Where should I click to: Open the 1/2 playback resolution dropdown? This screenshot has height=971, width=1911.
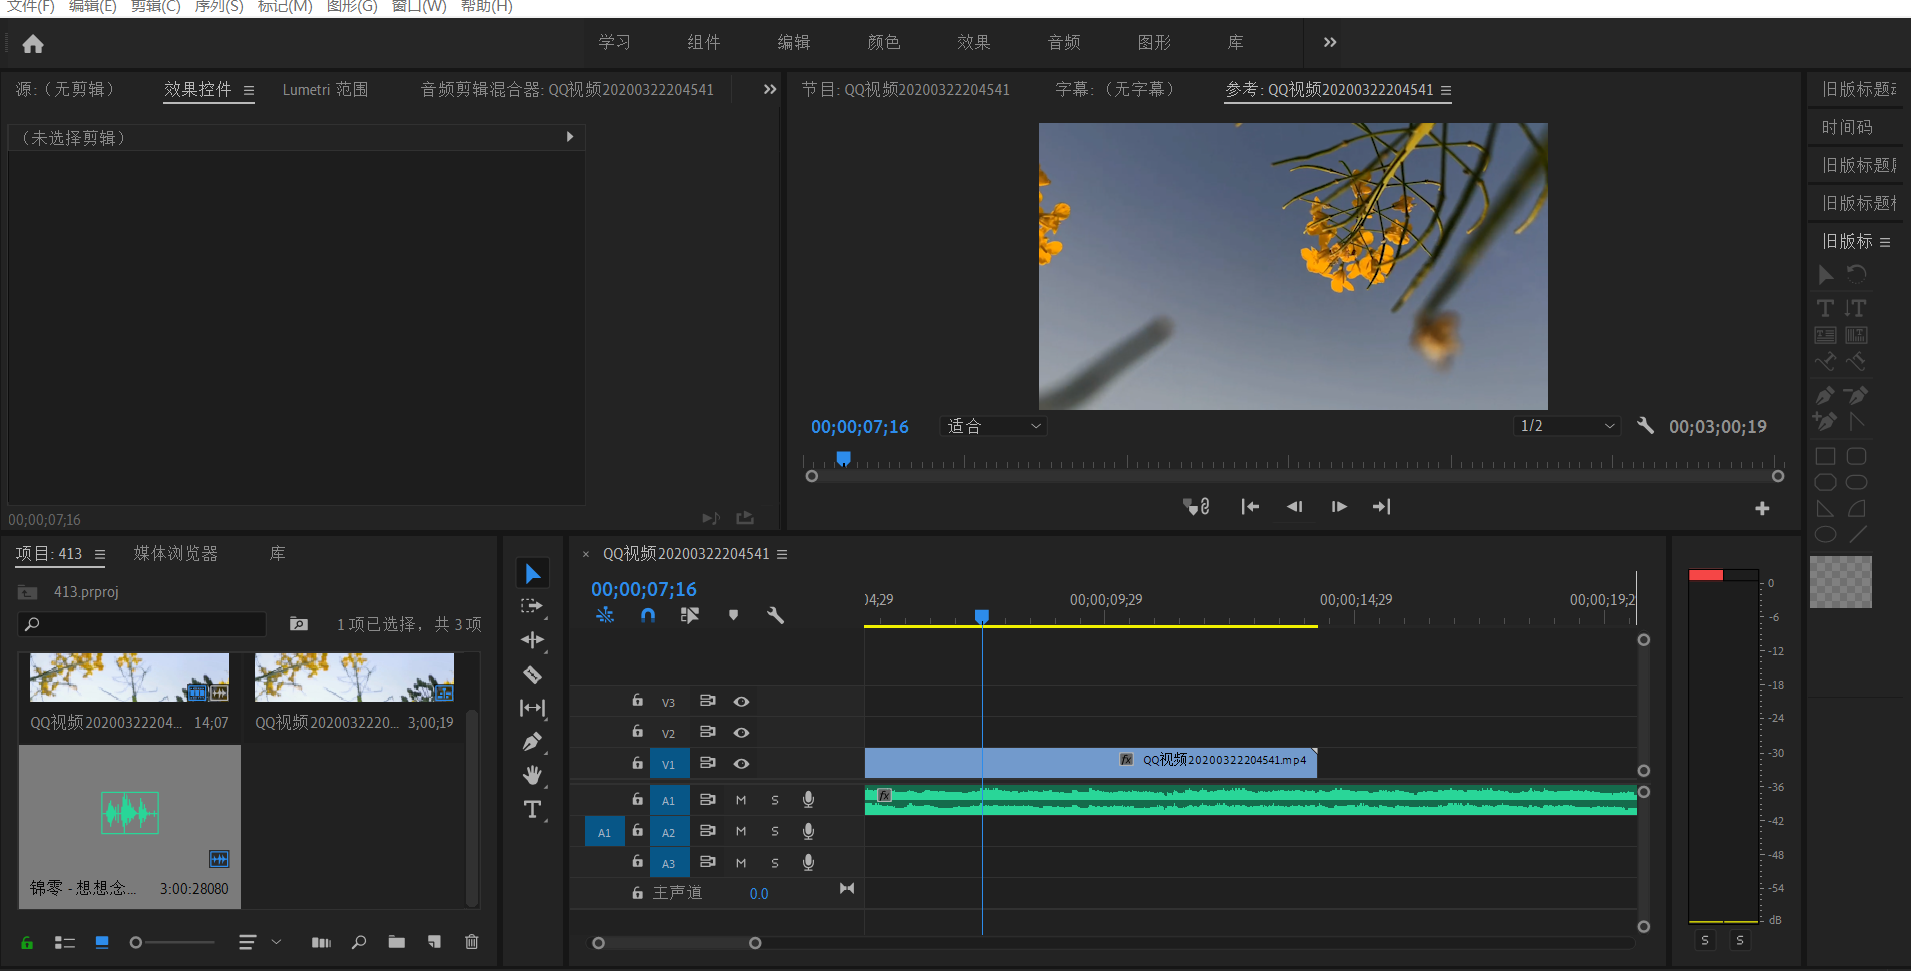(1566, 427)
